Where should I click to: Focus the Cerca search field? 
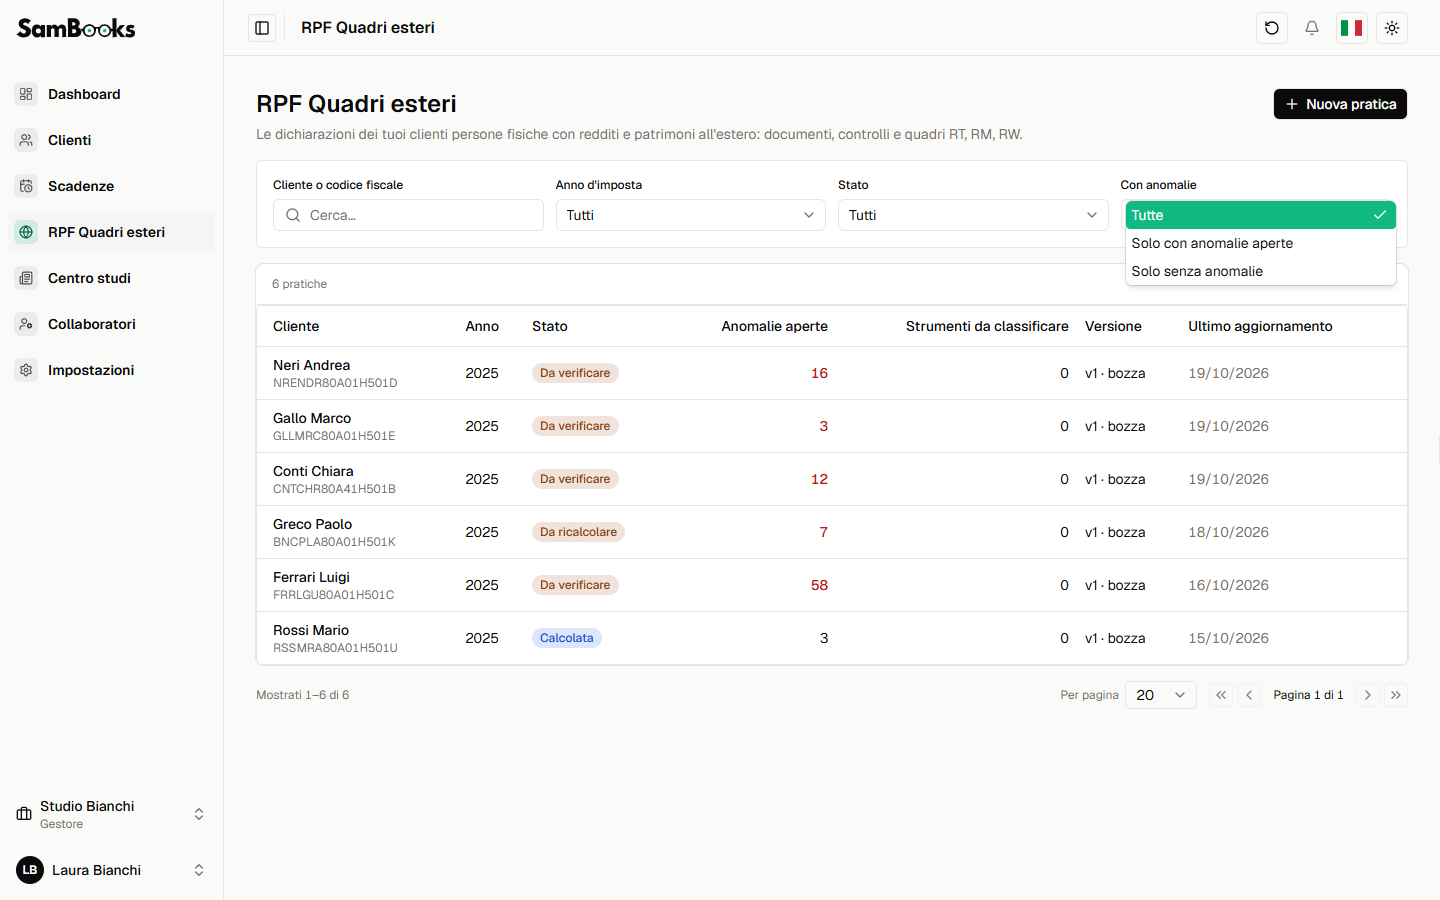[408, 215]
